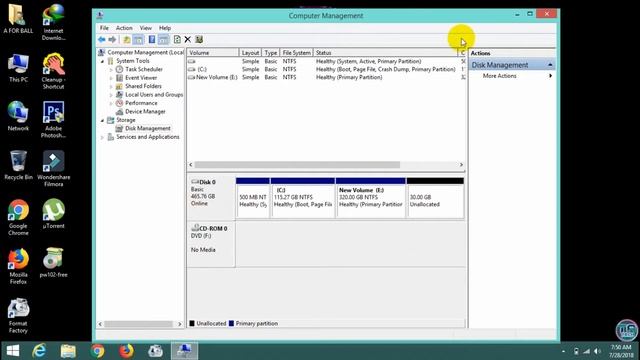
Task: Open Chrome from the taskbar
Action: click(98, 351)
